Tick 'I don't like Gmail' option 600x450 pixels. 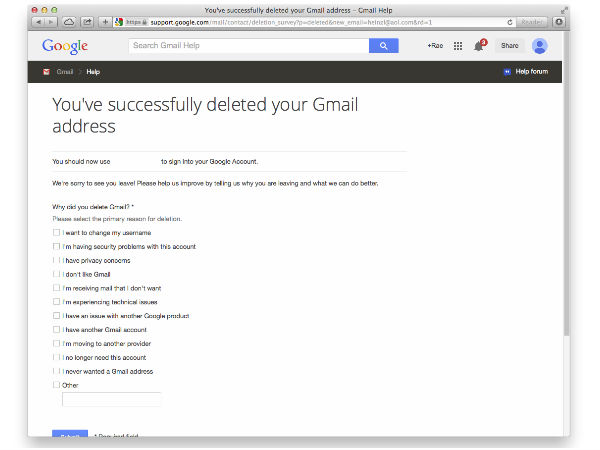[x=57, y=274]
